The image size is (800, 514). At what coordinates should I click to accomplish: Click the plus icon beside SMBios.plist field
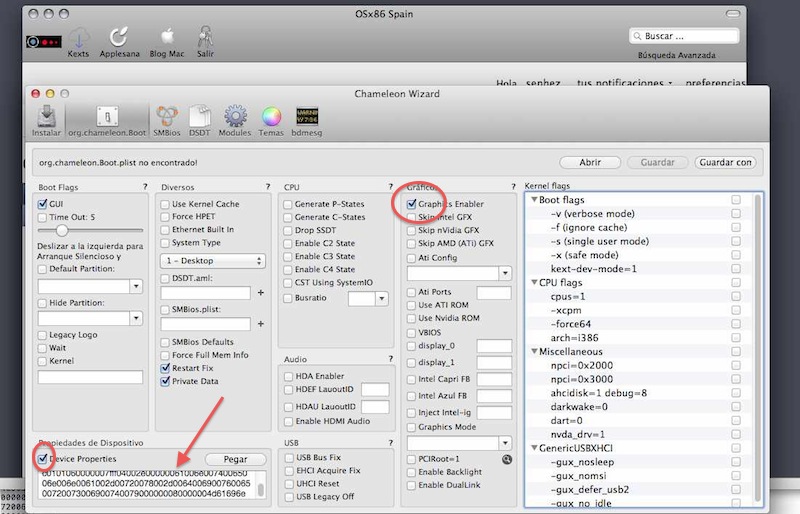tap(261, 324)
